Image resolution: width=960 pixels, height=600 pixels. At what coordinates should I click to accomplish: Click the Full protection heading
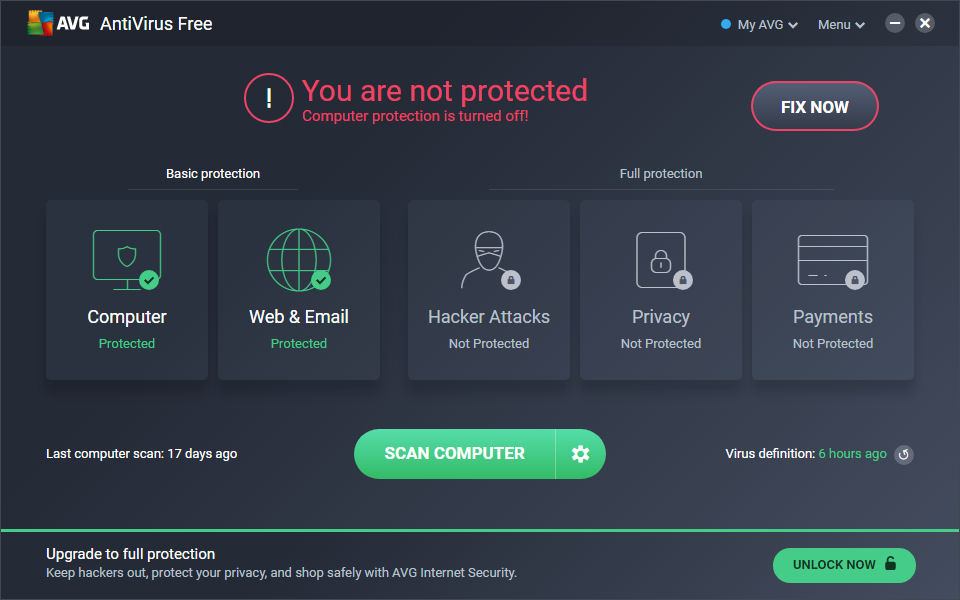661,174
